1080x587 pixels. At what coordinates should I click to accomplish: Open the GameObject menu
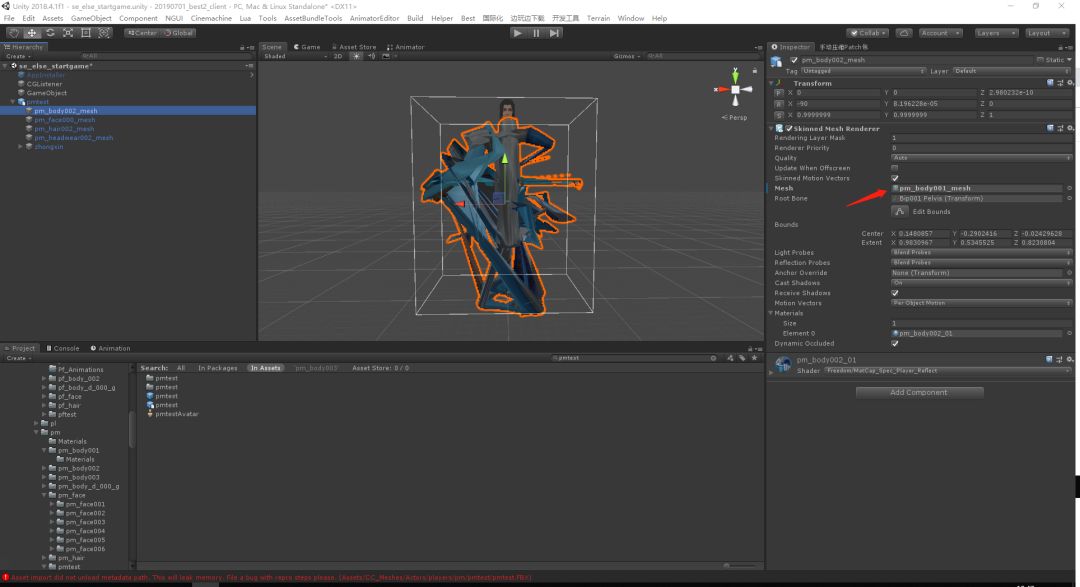91,18
